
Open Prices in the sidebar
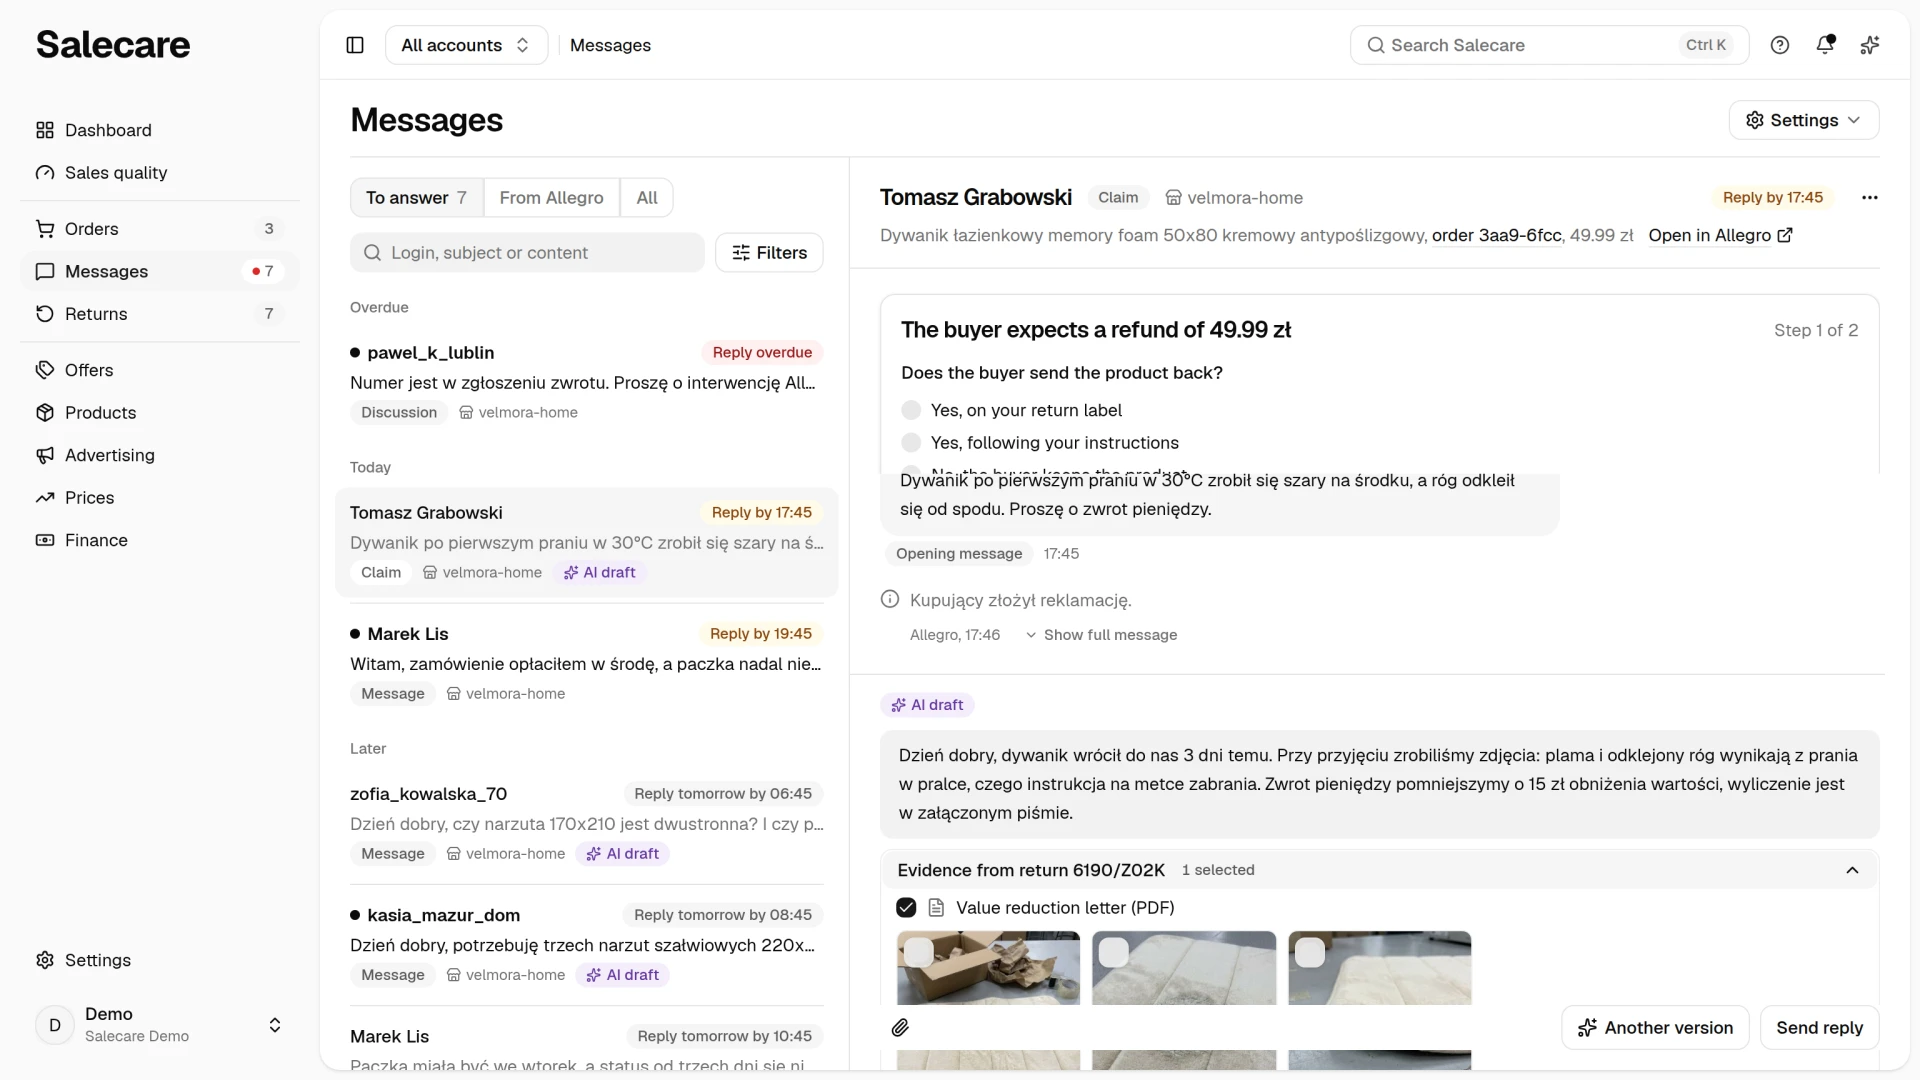(160, 498)
